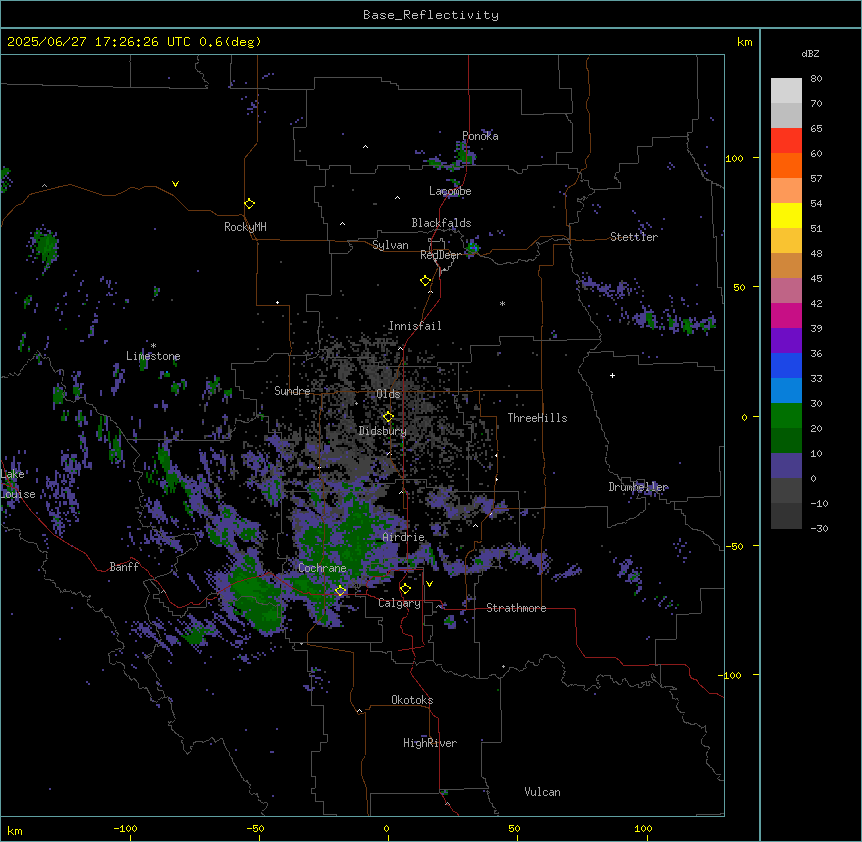Click the dBZ legend heading
The height and width of the screenshot is (842, 862).
[x=810, y=54]
